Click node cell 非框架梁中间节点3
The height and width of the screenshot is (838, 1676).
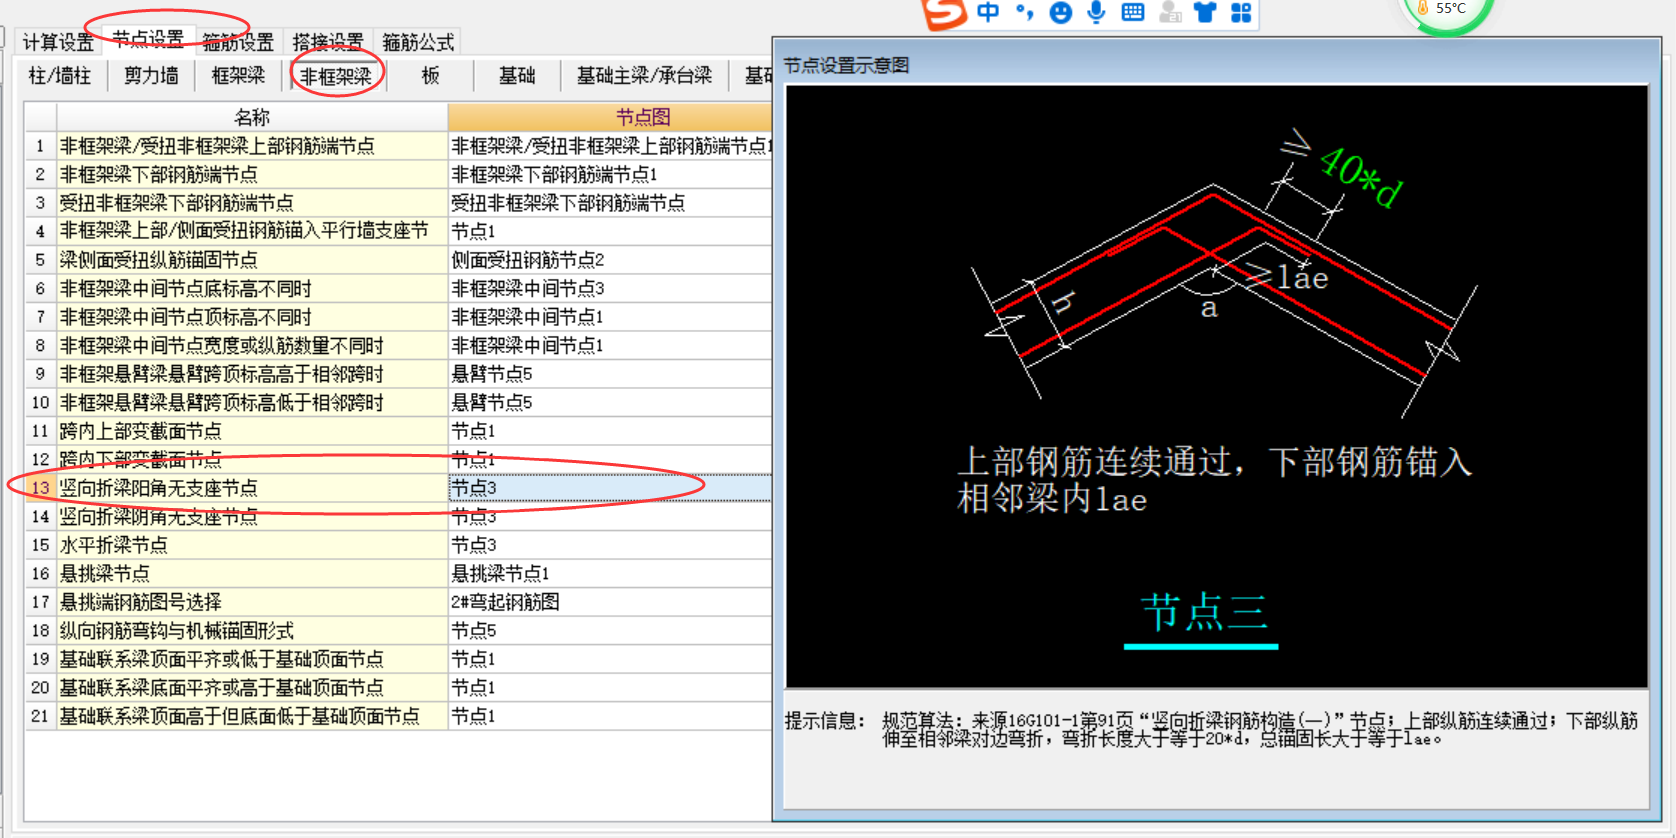coord(611,289)
